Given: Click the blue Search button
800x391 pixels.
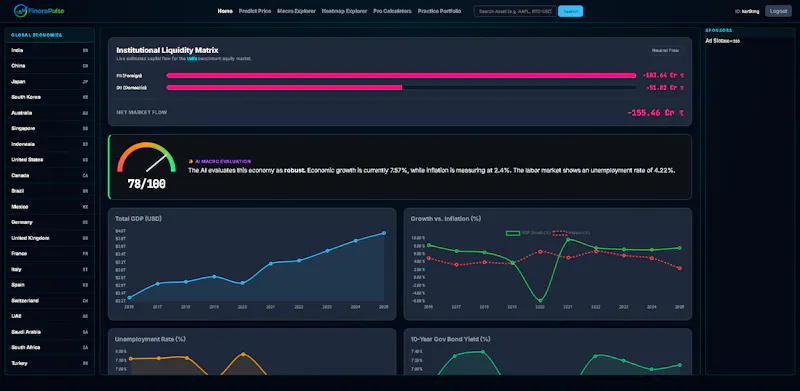Looking at the screenshot, I should pyautogui.click(x=570, y=11).
